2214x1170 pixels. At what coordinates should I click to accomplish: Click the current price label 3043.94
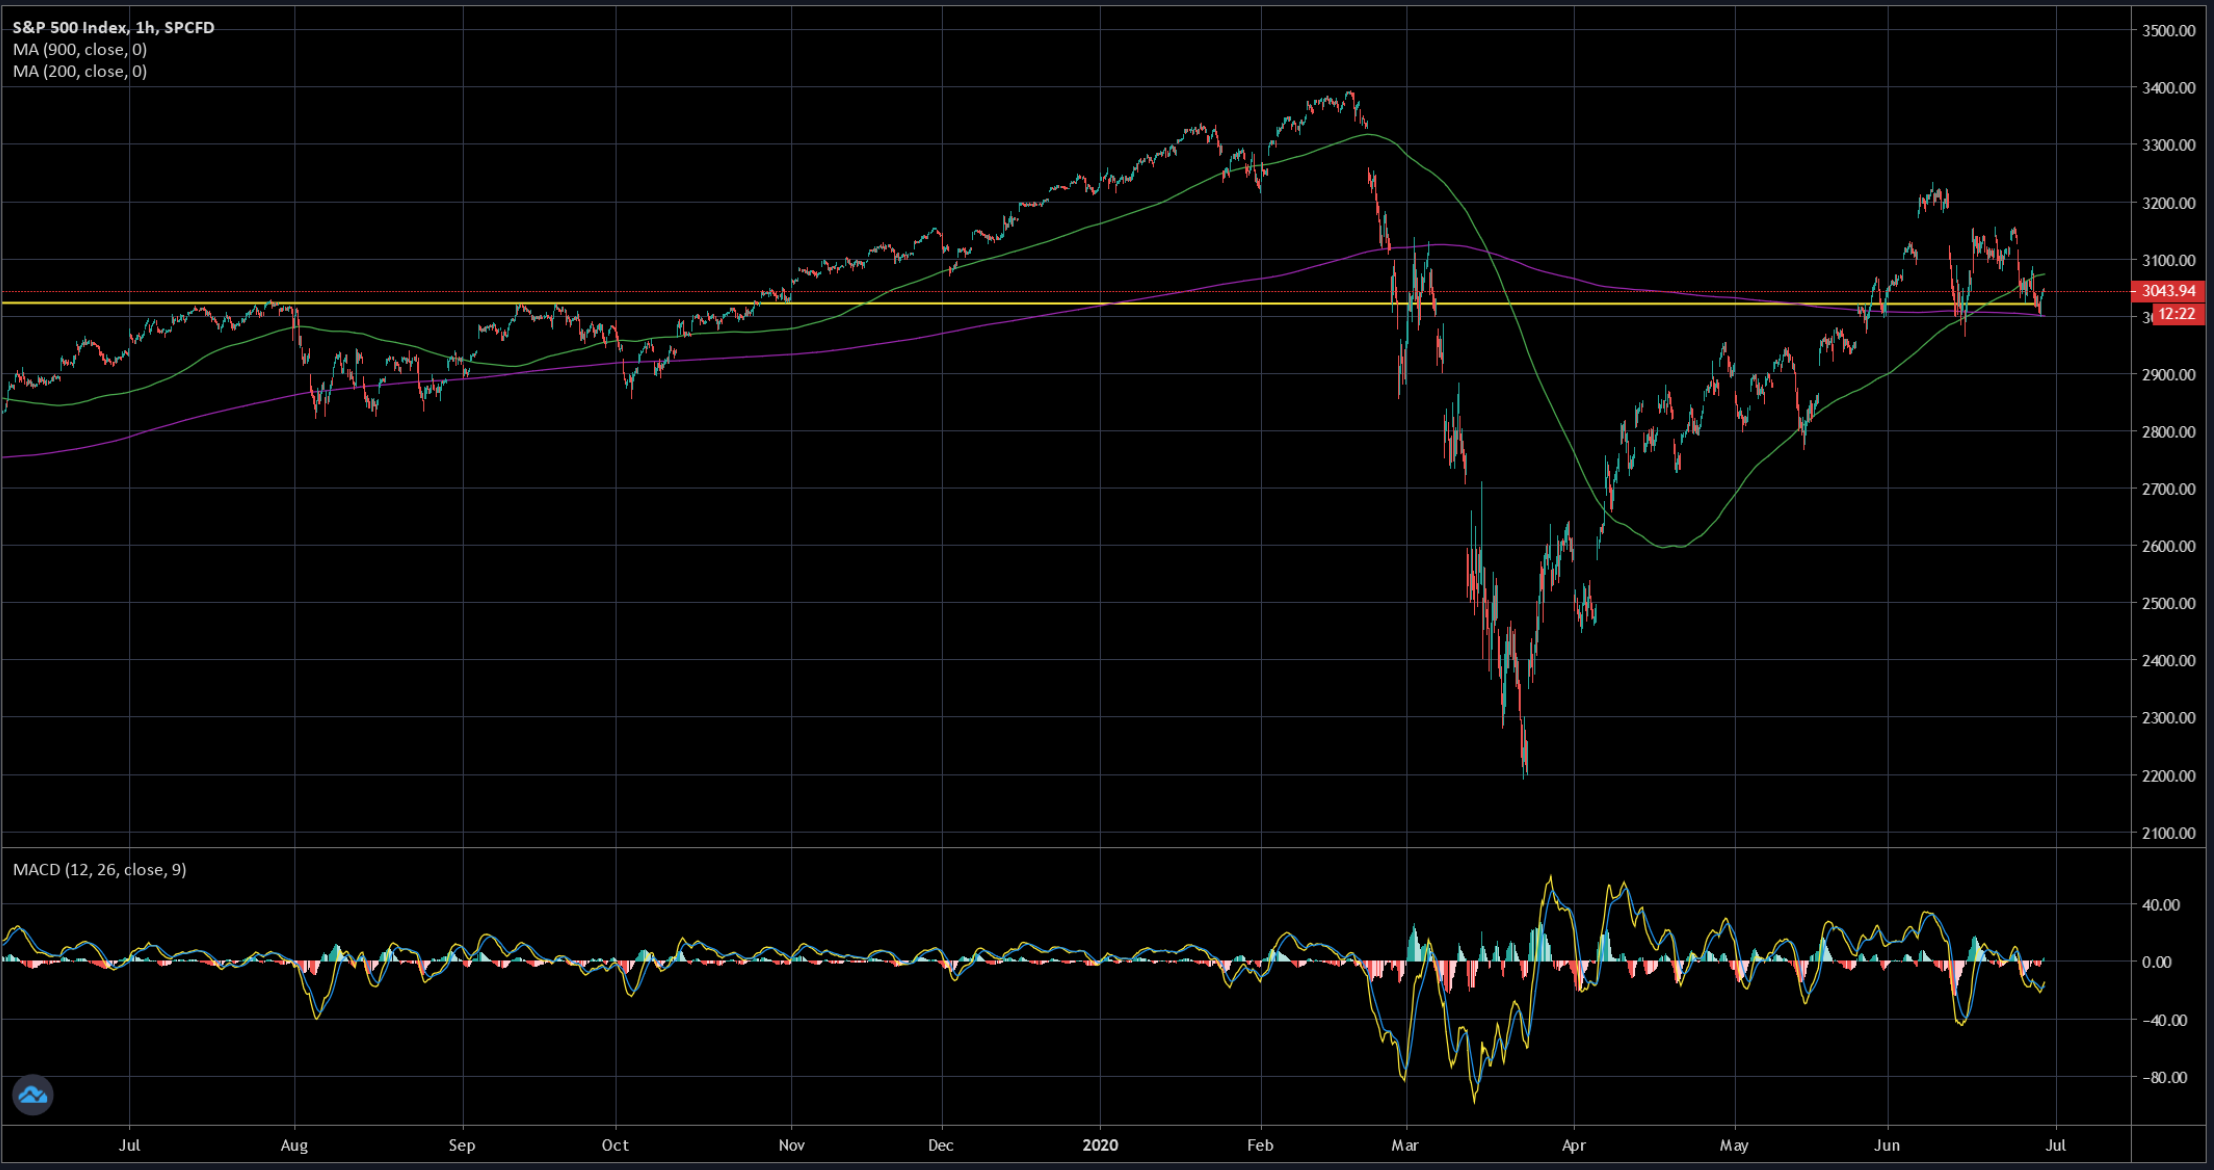coord(2168,291)
